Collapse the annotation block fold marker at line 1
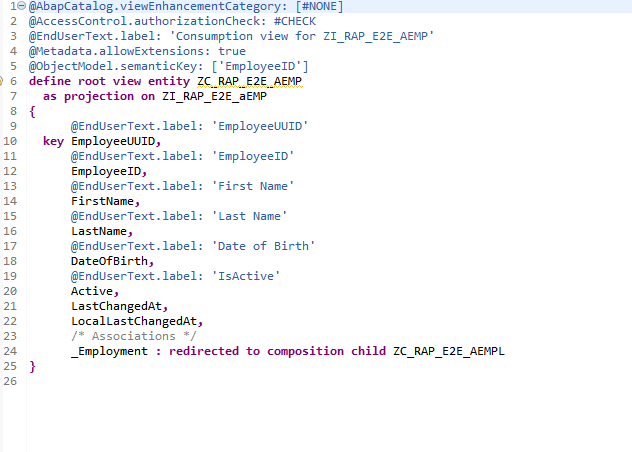Image resolution: width=632 pixels, height=452 pixels. 23,6
